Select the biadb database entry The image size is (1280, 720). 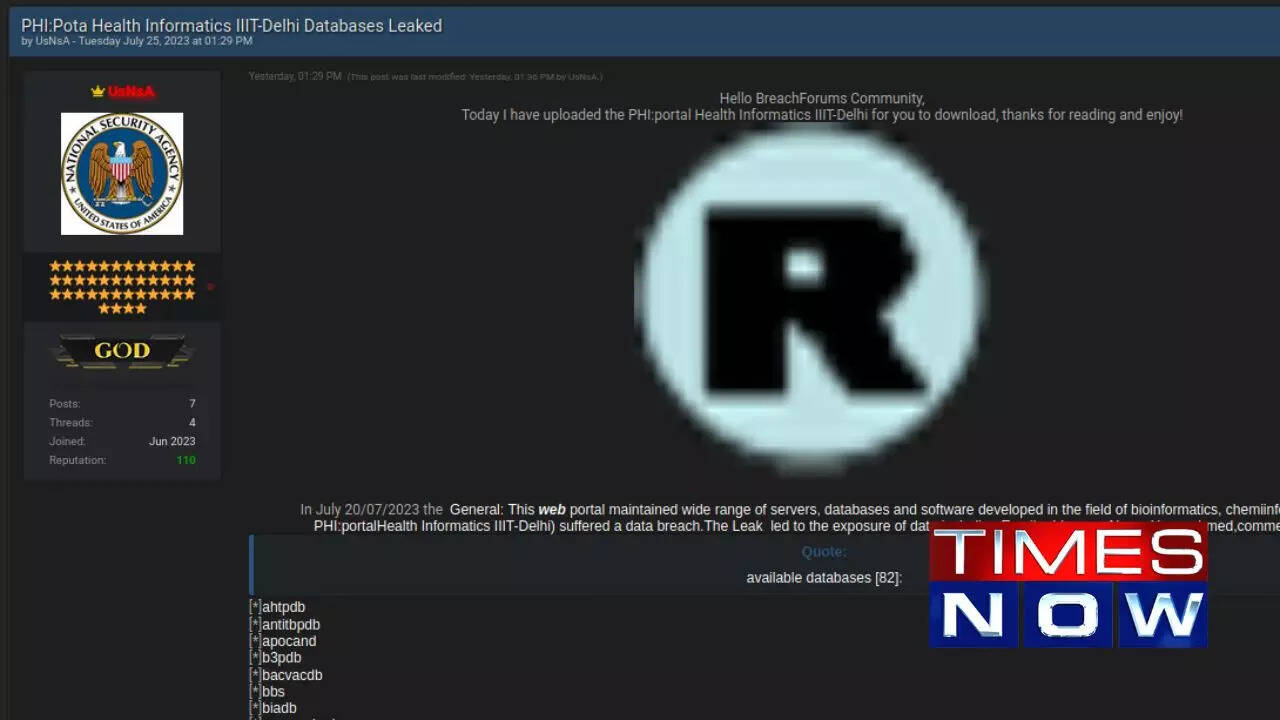pos(279,709)
